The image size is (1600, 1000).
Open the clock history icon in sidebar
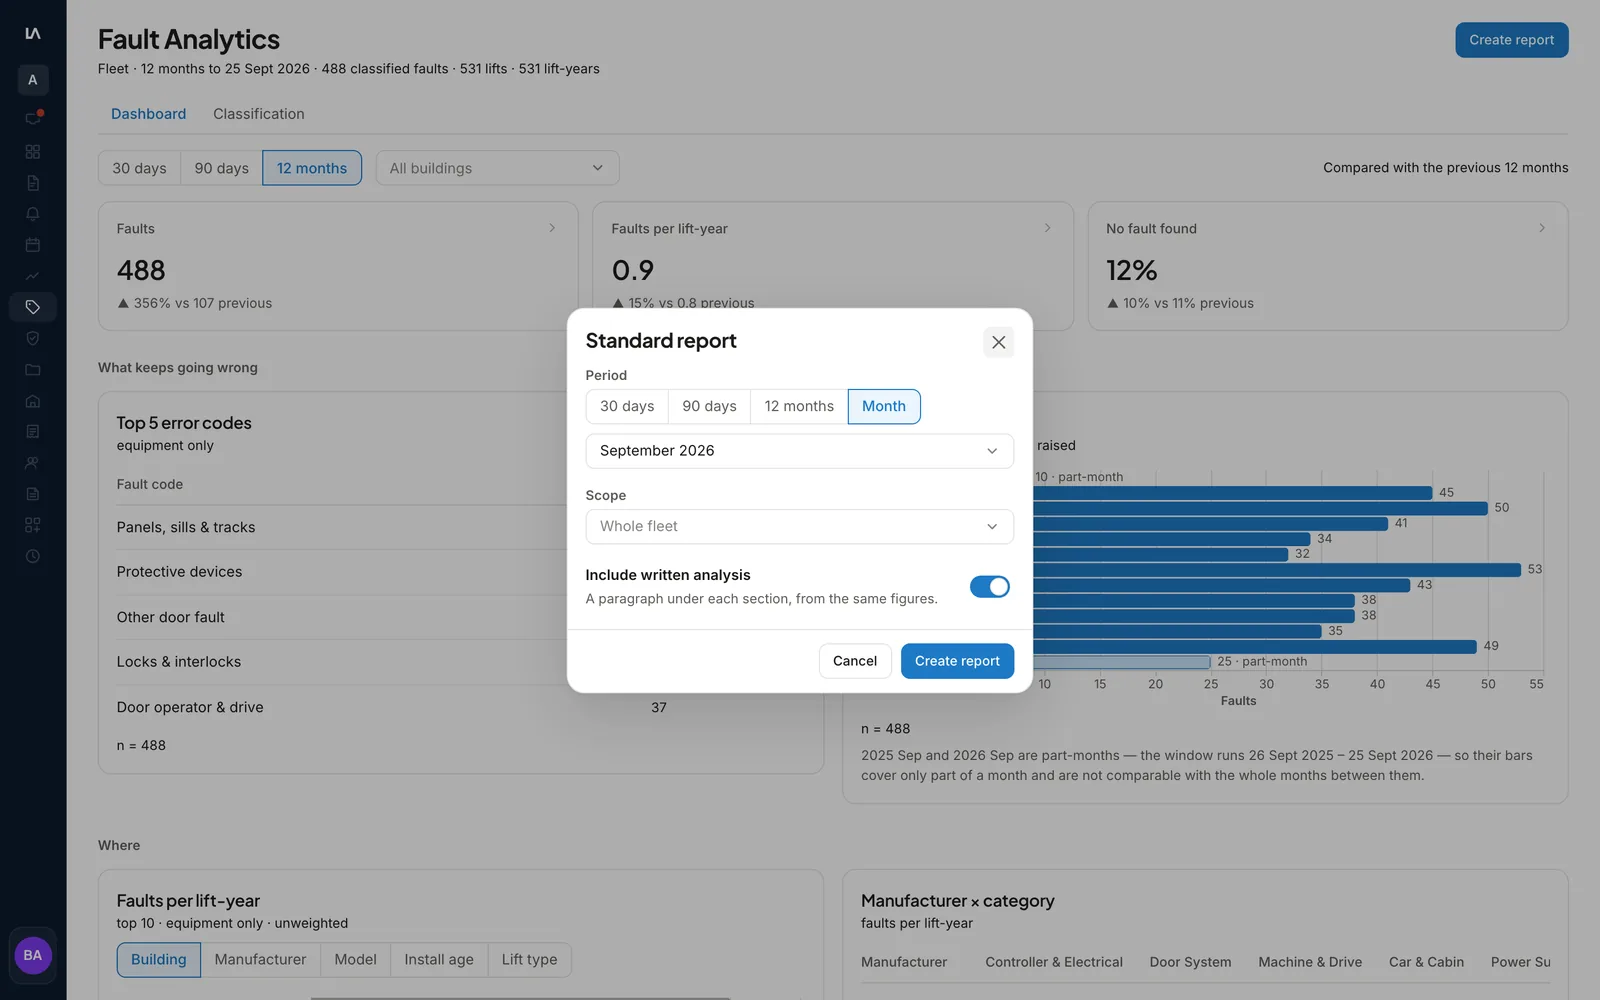tap(33, 556)
